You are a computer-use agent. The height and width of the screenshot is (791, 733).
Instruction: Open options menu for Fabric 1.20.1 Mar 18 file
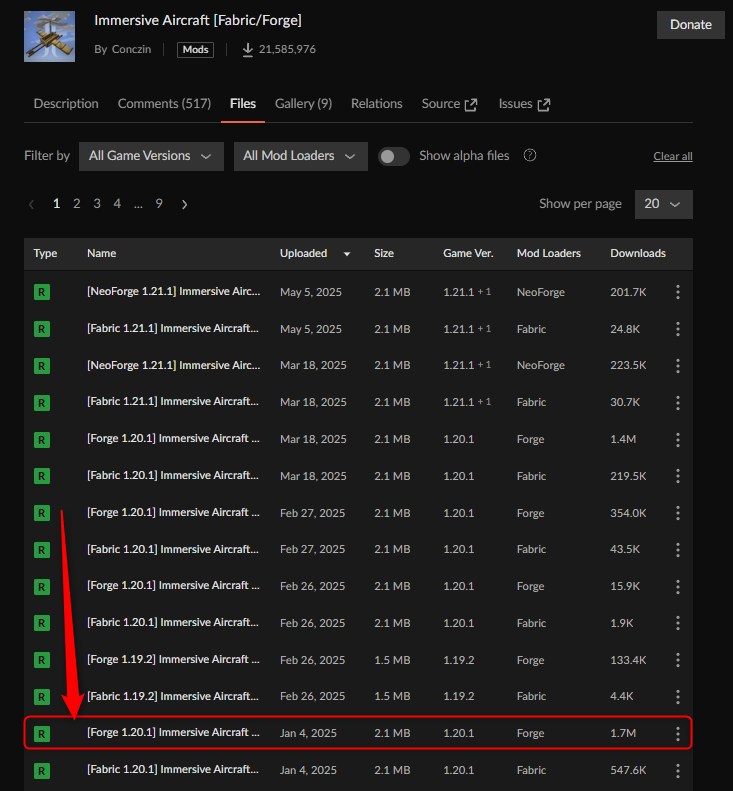click(x=678, y=476)
